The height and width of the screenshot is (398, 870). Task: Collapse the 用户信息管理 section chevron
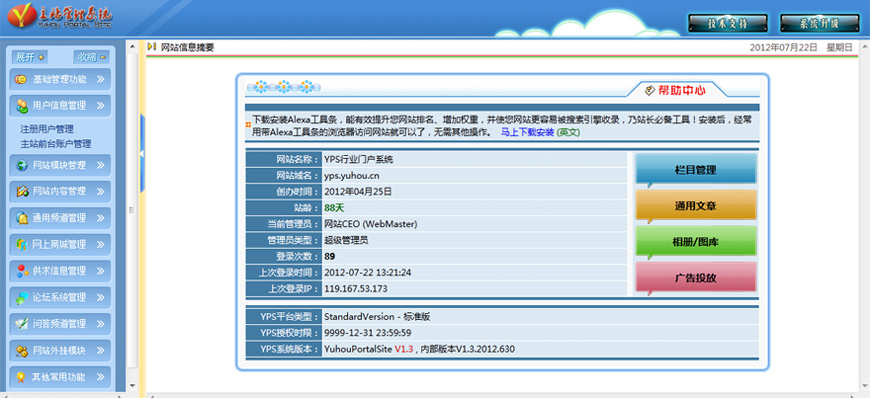[x=100, y=105]
